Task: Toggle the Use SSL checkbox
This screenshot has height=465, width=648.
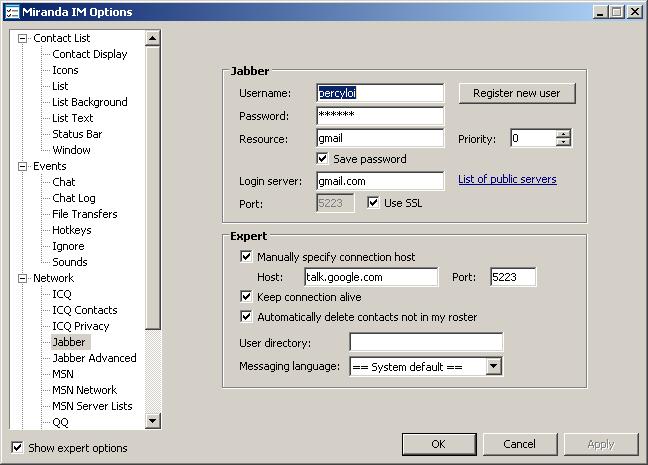Action: [373, 203]
